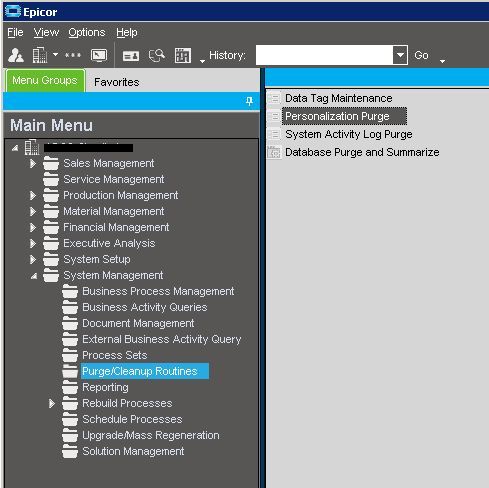The height and width of the screenshot is (488, 489).
Task: Click the Material Management folder icon
Action: click(x=51, y=211)
